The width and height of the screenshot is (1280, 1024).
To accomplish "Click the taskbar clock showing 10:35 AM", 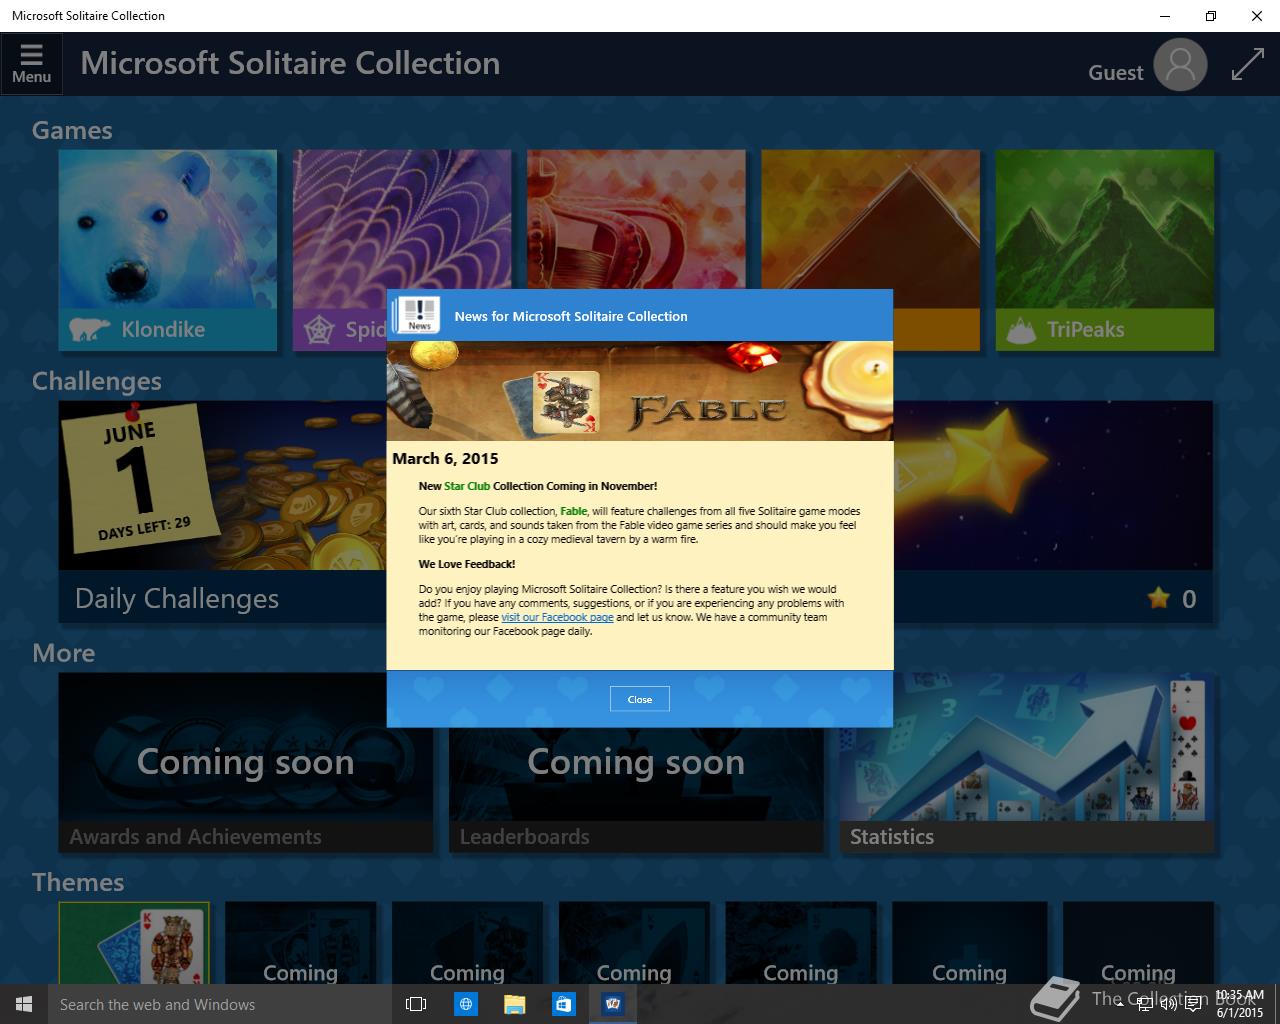I will [x=1240, y=1004].
